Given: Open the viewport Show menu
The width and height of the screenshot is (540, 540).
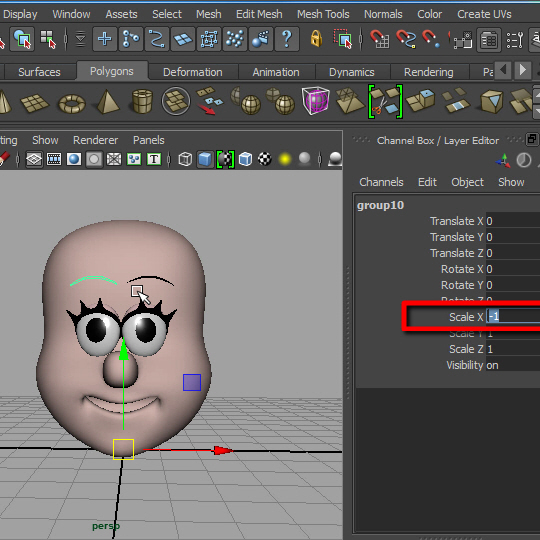Looking at the screenshot, I should [x=45, y=140].
